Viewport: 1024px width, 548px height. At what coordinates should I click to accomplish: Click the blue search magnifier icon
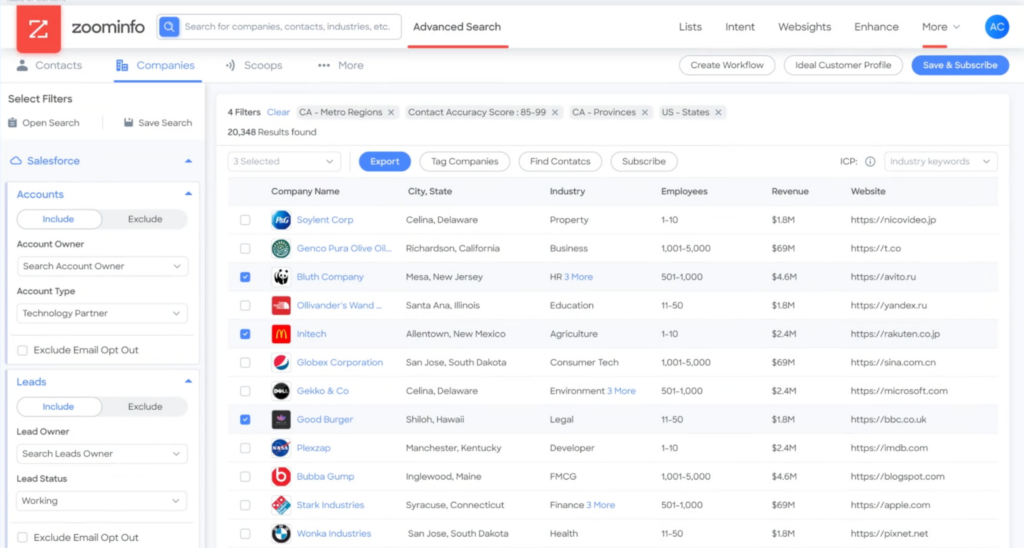click(x=169, y=27)
